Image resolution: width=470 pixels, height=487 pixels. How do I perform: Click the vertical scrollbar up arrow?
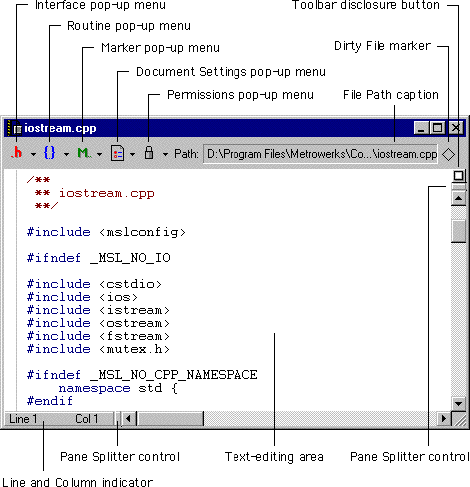(x=459, y=198)
